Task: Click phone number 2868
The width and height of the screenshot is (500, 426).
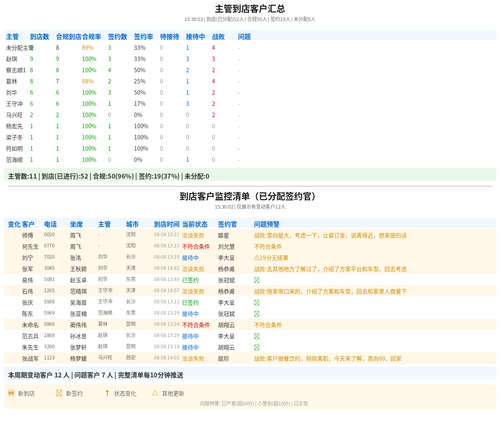Action: tap(49, 335)
